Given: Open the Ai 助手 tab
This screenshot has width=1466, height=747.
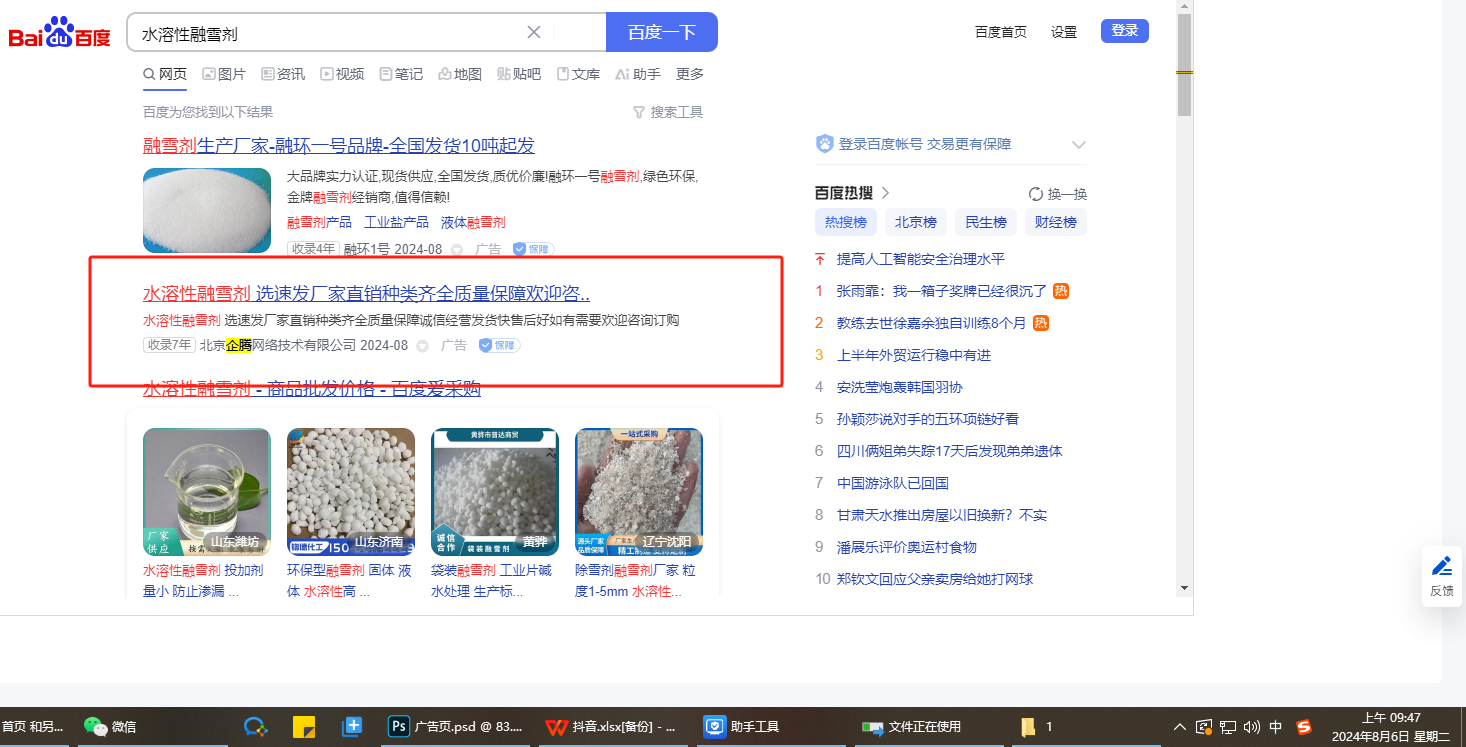Looking at the screenshot, I should (638, 74).
